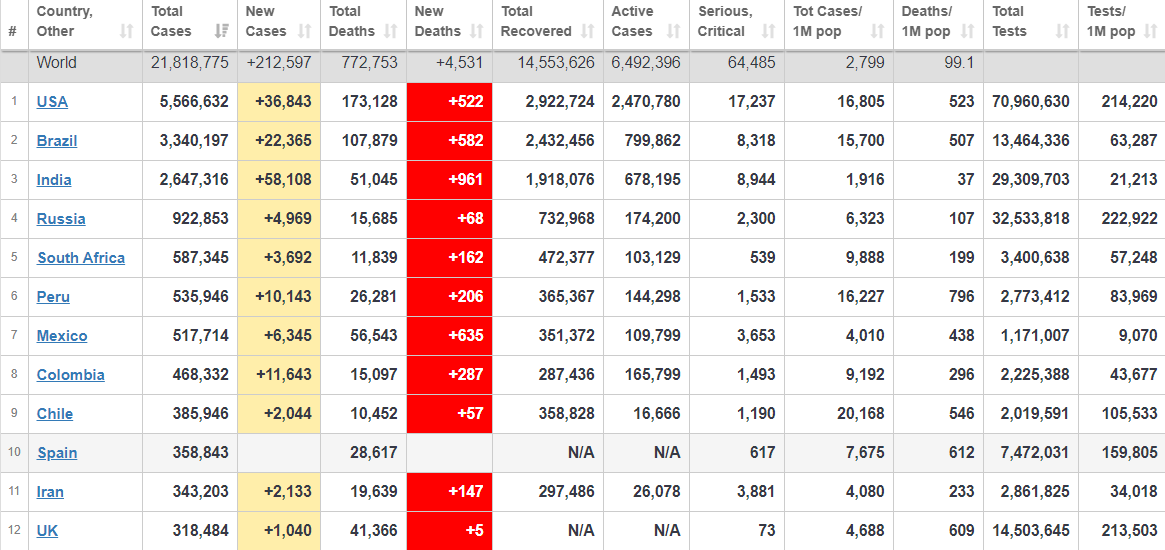
Task: Click Total Deaths column sort arrows
Action: click(x=391, y=31)
